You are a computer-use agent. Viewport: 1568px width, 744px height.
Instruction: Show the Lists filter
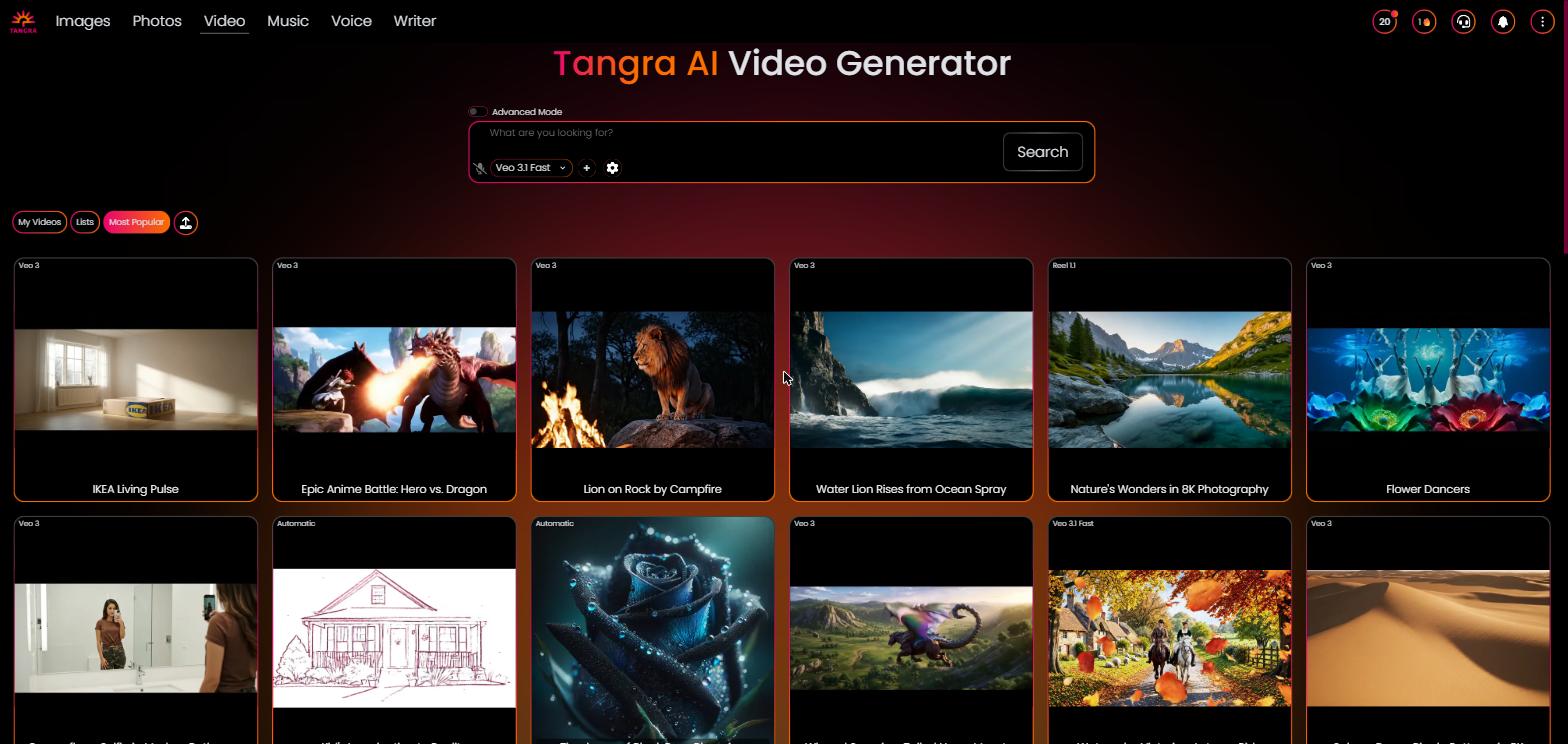click(85, 222)
